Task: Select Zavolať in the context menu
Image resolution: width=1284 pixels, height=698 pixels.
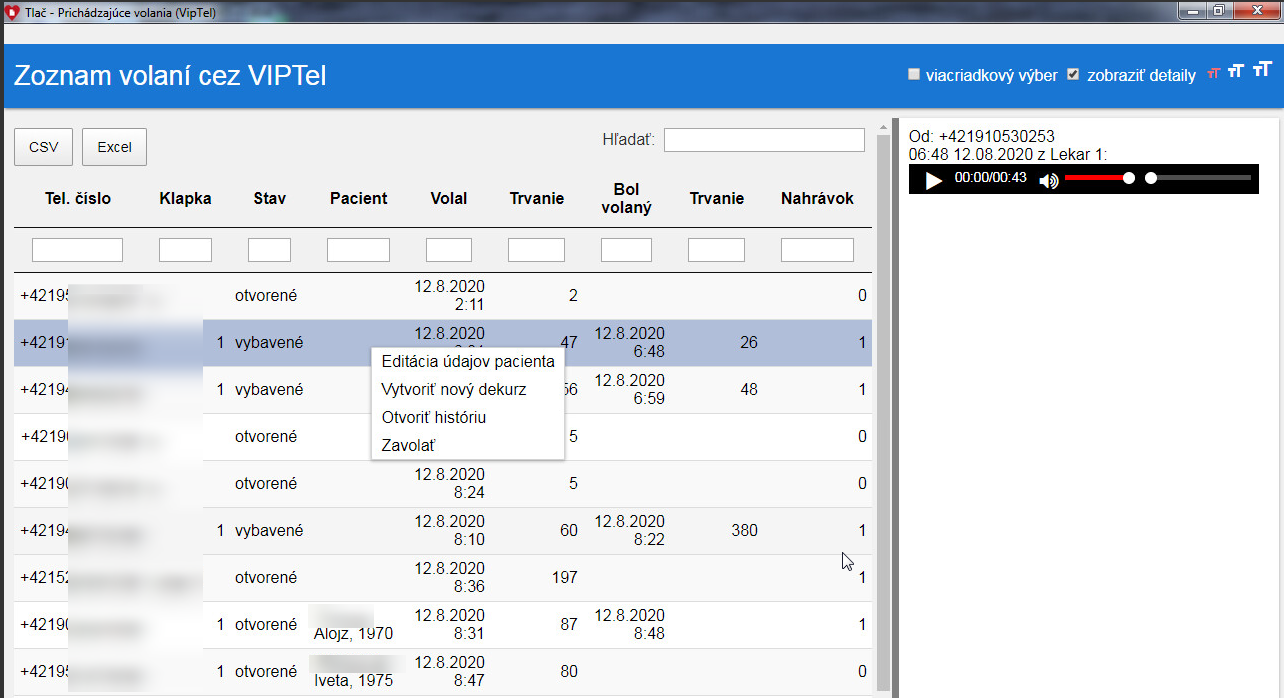Action: 468,445
